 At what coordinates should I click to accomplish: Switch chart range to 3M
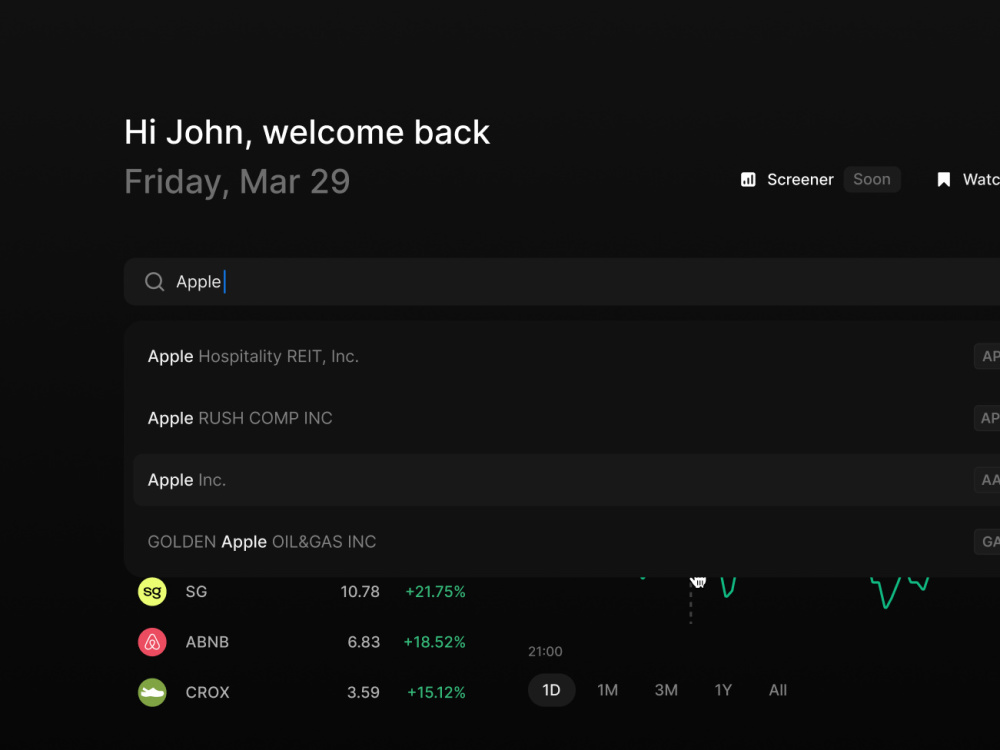click(666, 690)
